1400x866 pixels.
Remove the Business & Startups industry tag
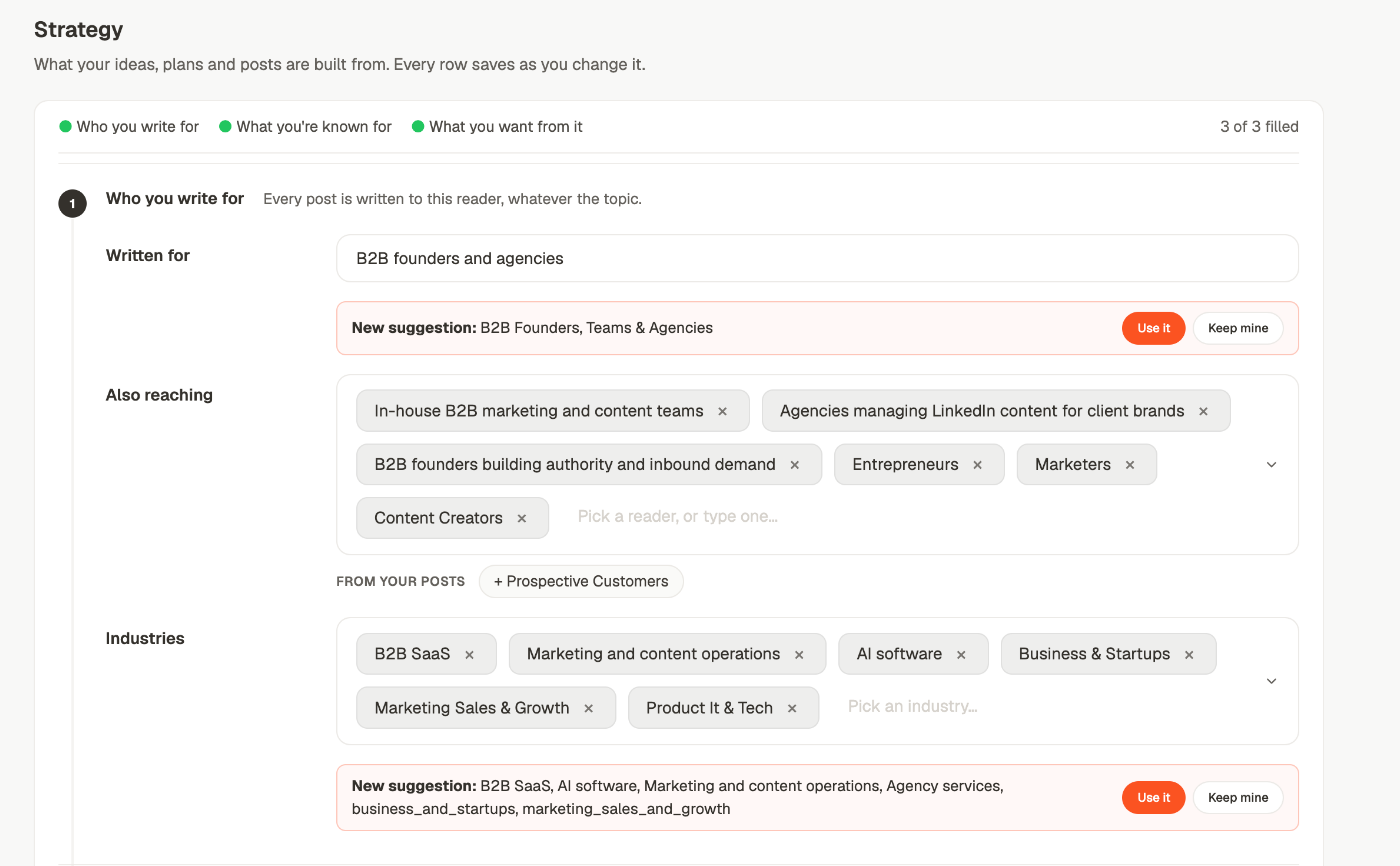click(1189, 655)
